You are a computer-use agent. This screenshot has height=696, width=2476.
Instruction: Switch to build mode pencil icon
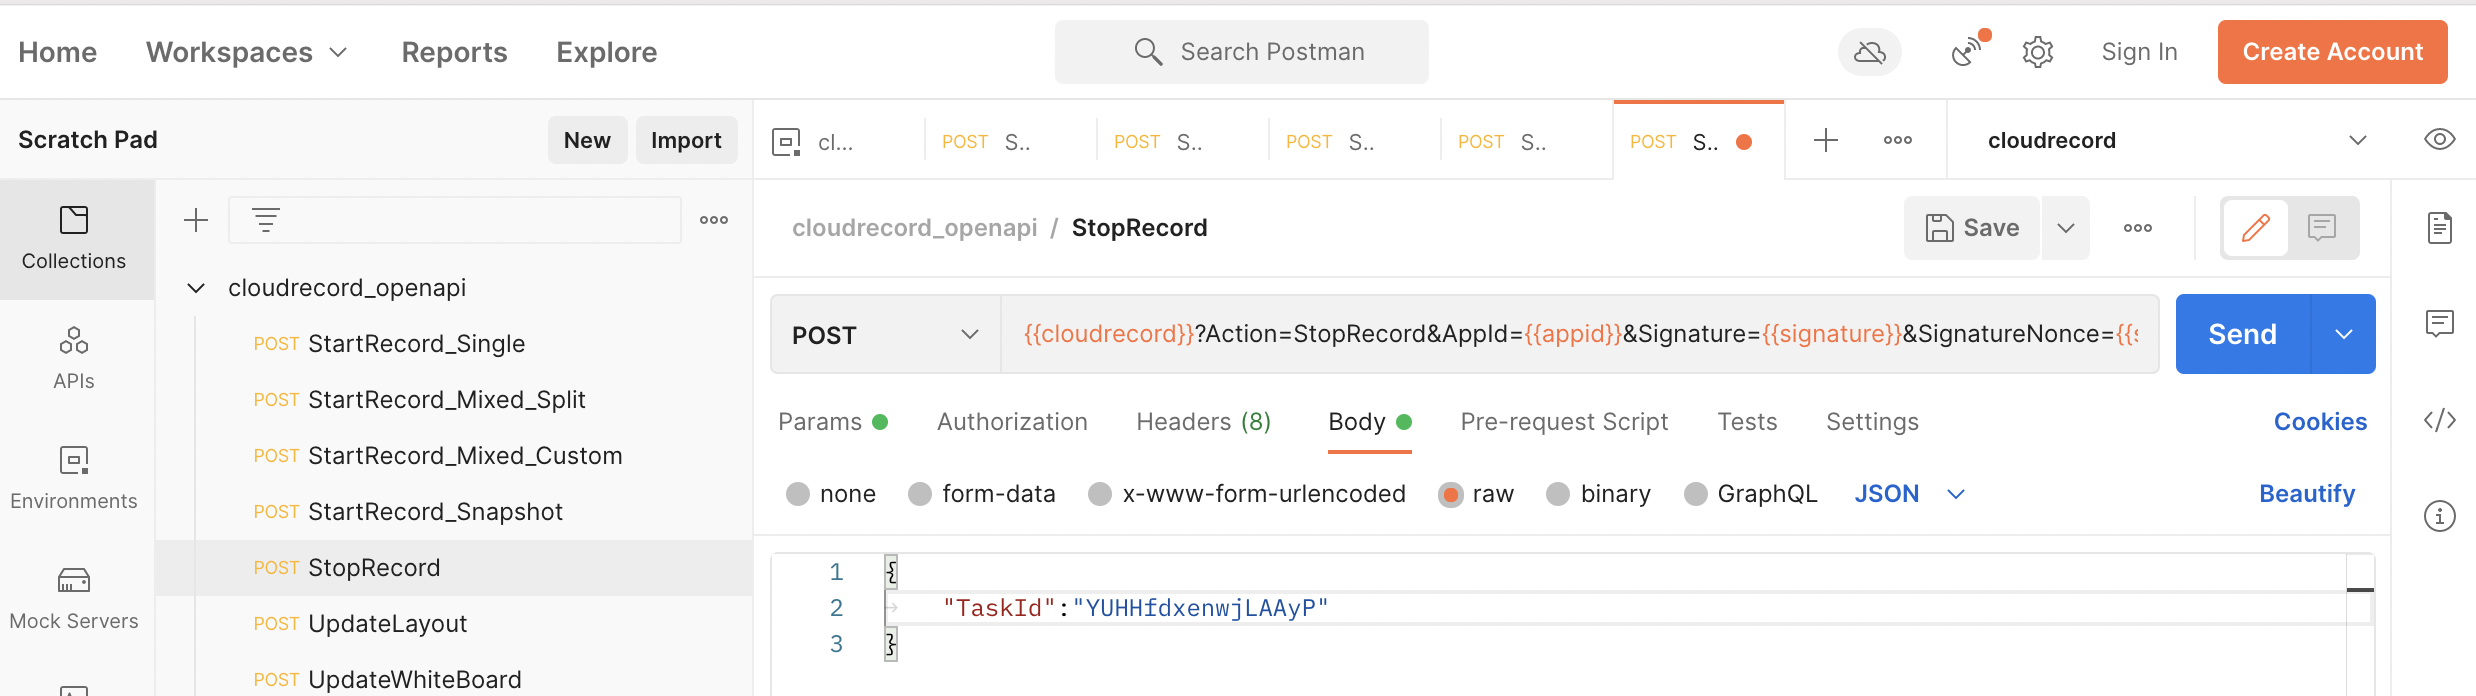point(2256,228)
